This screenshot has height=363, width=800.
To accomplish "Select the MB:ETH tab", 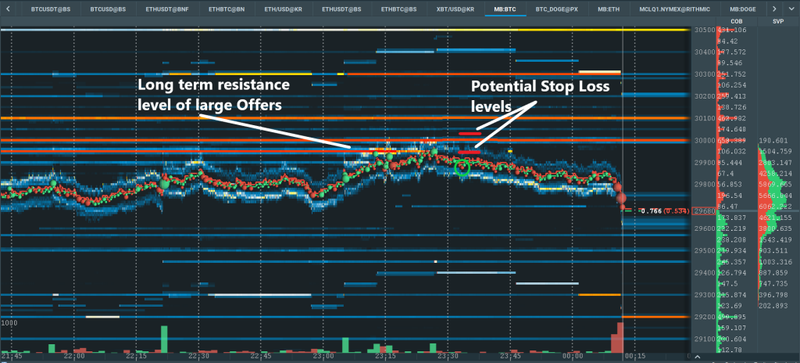I will click(609, 9).
